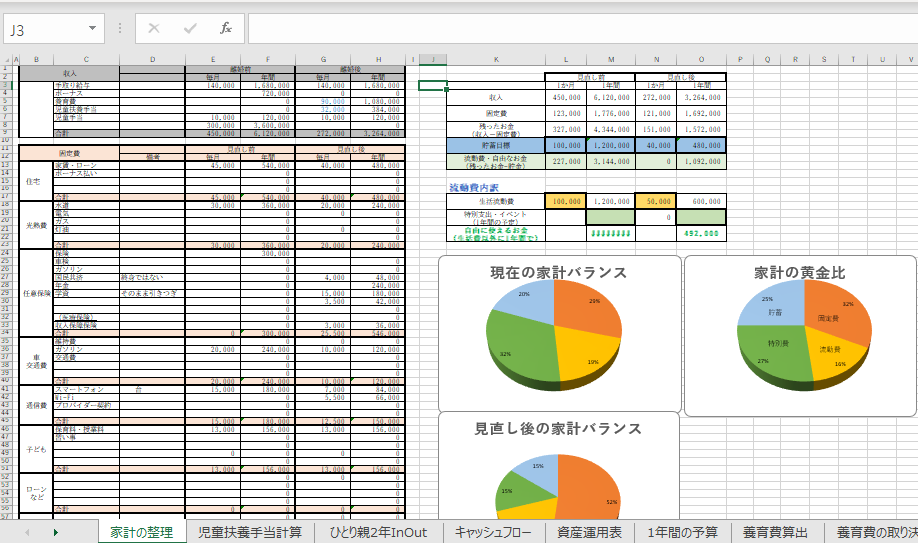Screen dimensions: 918x543
Task: Select the 600,000 cell
Action: (x=701, y=202)
